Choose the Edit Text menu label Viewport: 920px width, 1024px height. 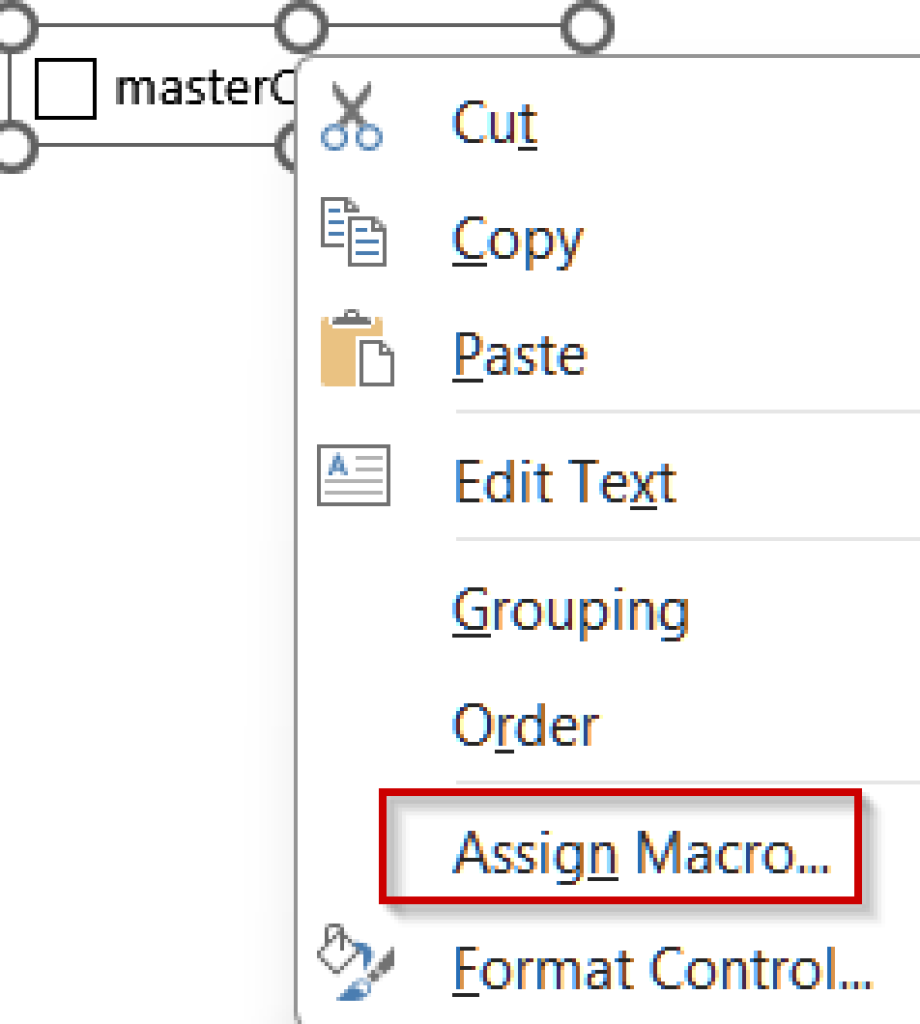click(x=565, y=482)
